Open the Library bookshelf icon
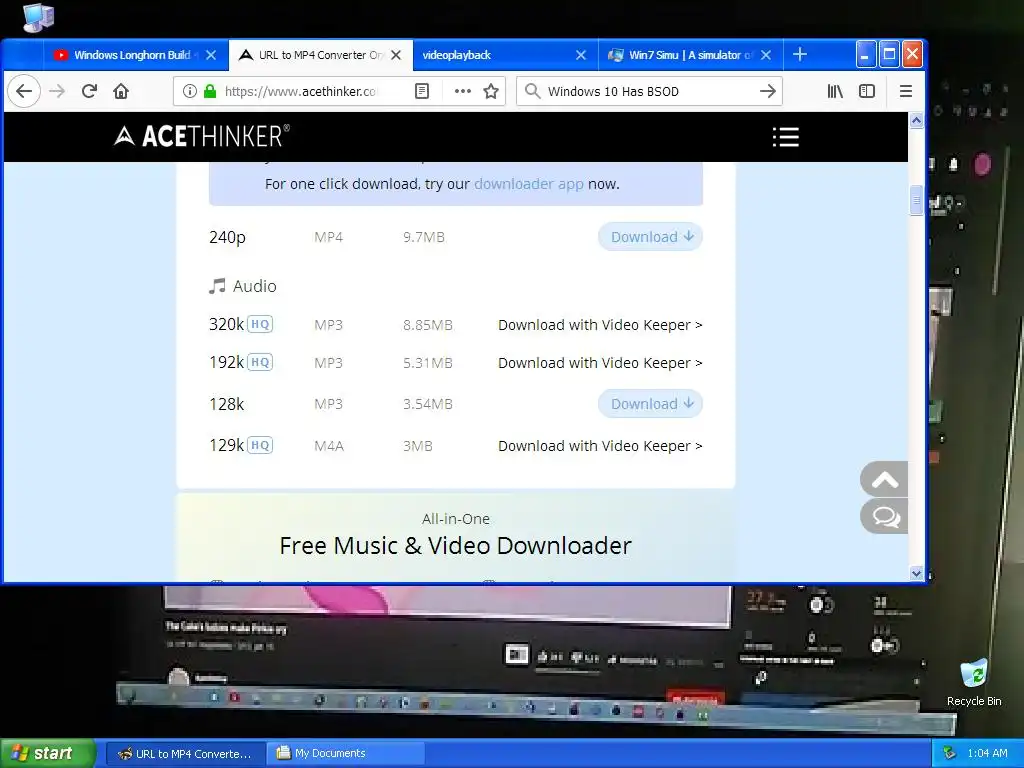This screenshot has width=1024, height=768. coord(835,91)
